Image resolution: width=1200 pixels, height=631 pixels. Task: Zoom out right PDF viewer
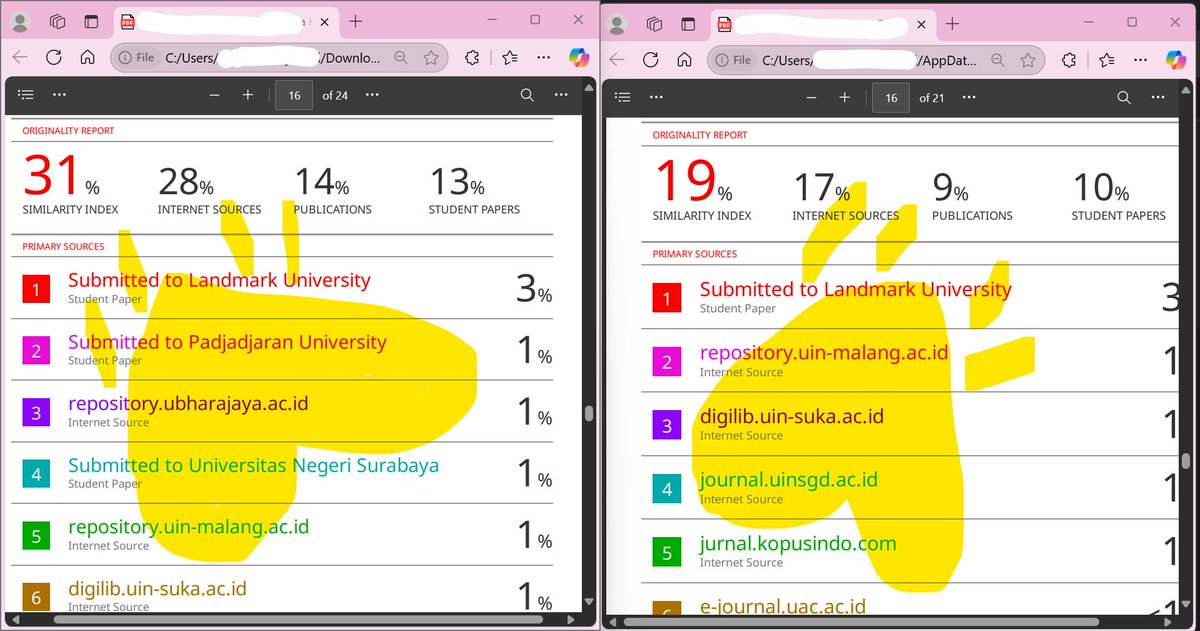coord(811,97)
